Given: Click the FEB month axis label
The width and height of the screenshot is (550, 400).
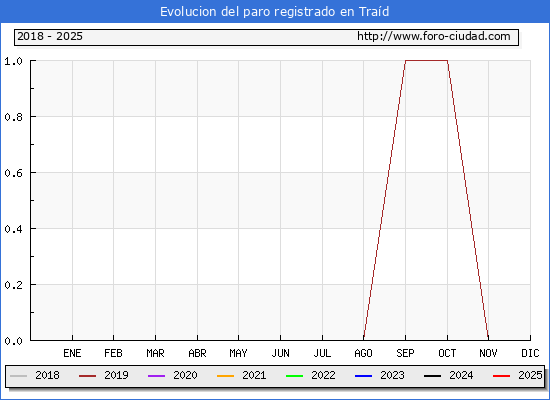Looking at the screenshot, I should pyautogui.click(x=113, y=353).
